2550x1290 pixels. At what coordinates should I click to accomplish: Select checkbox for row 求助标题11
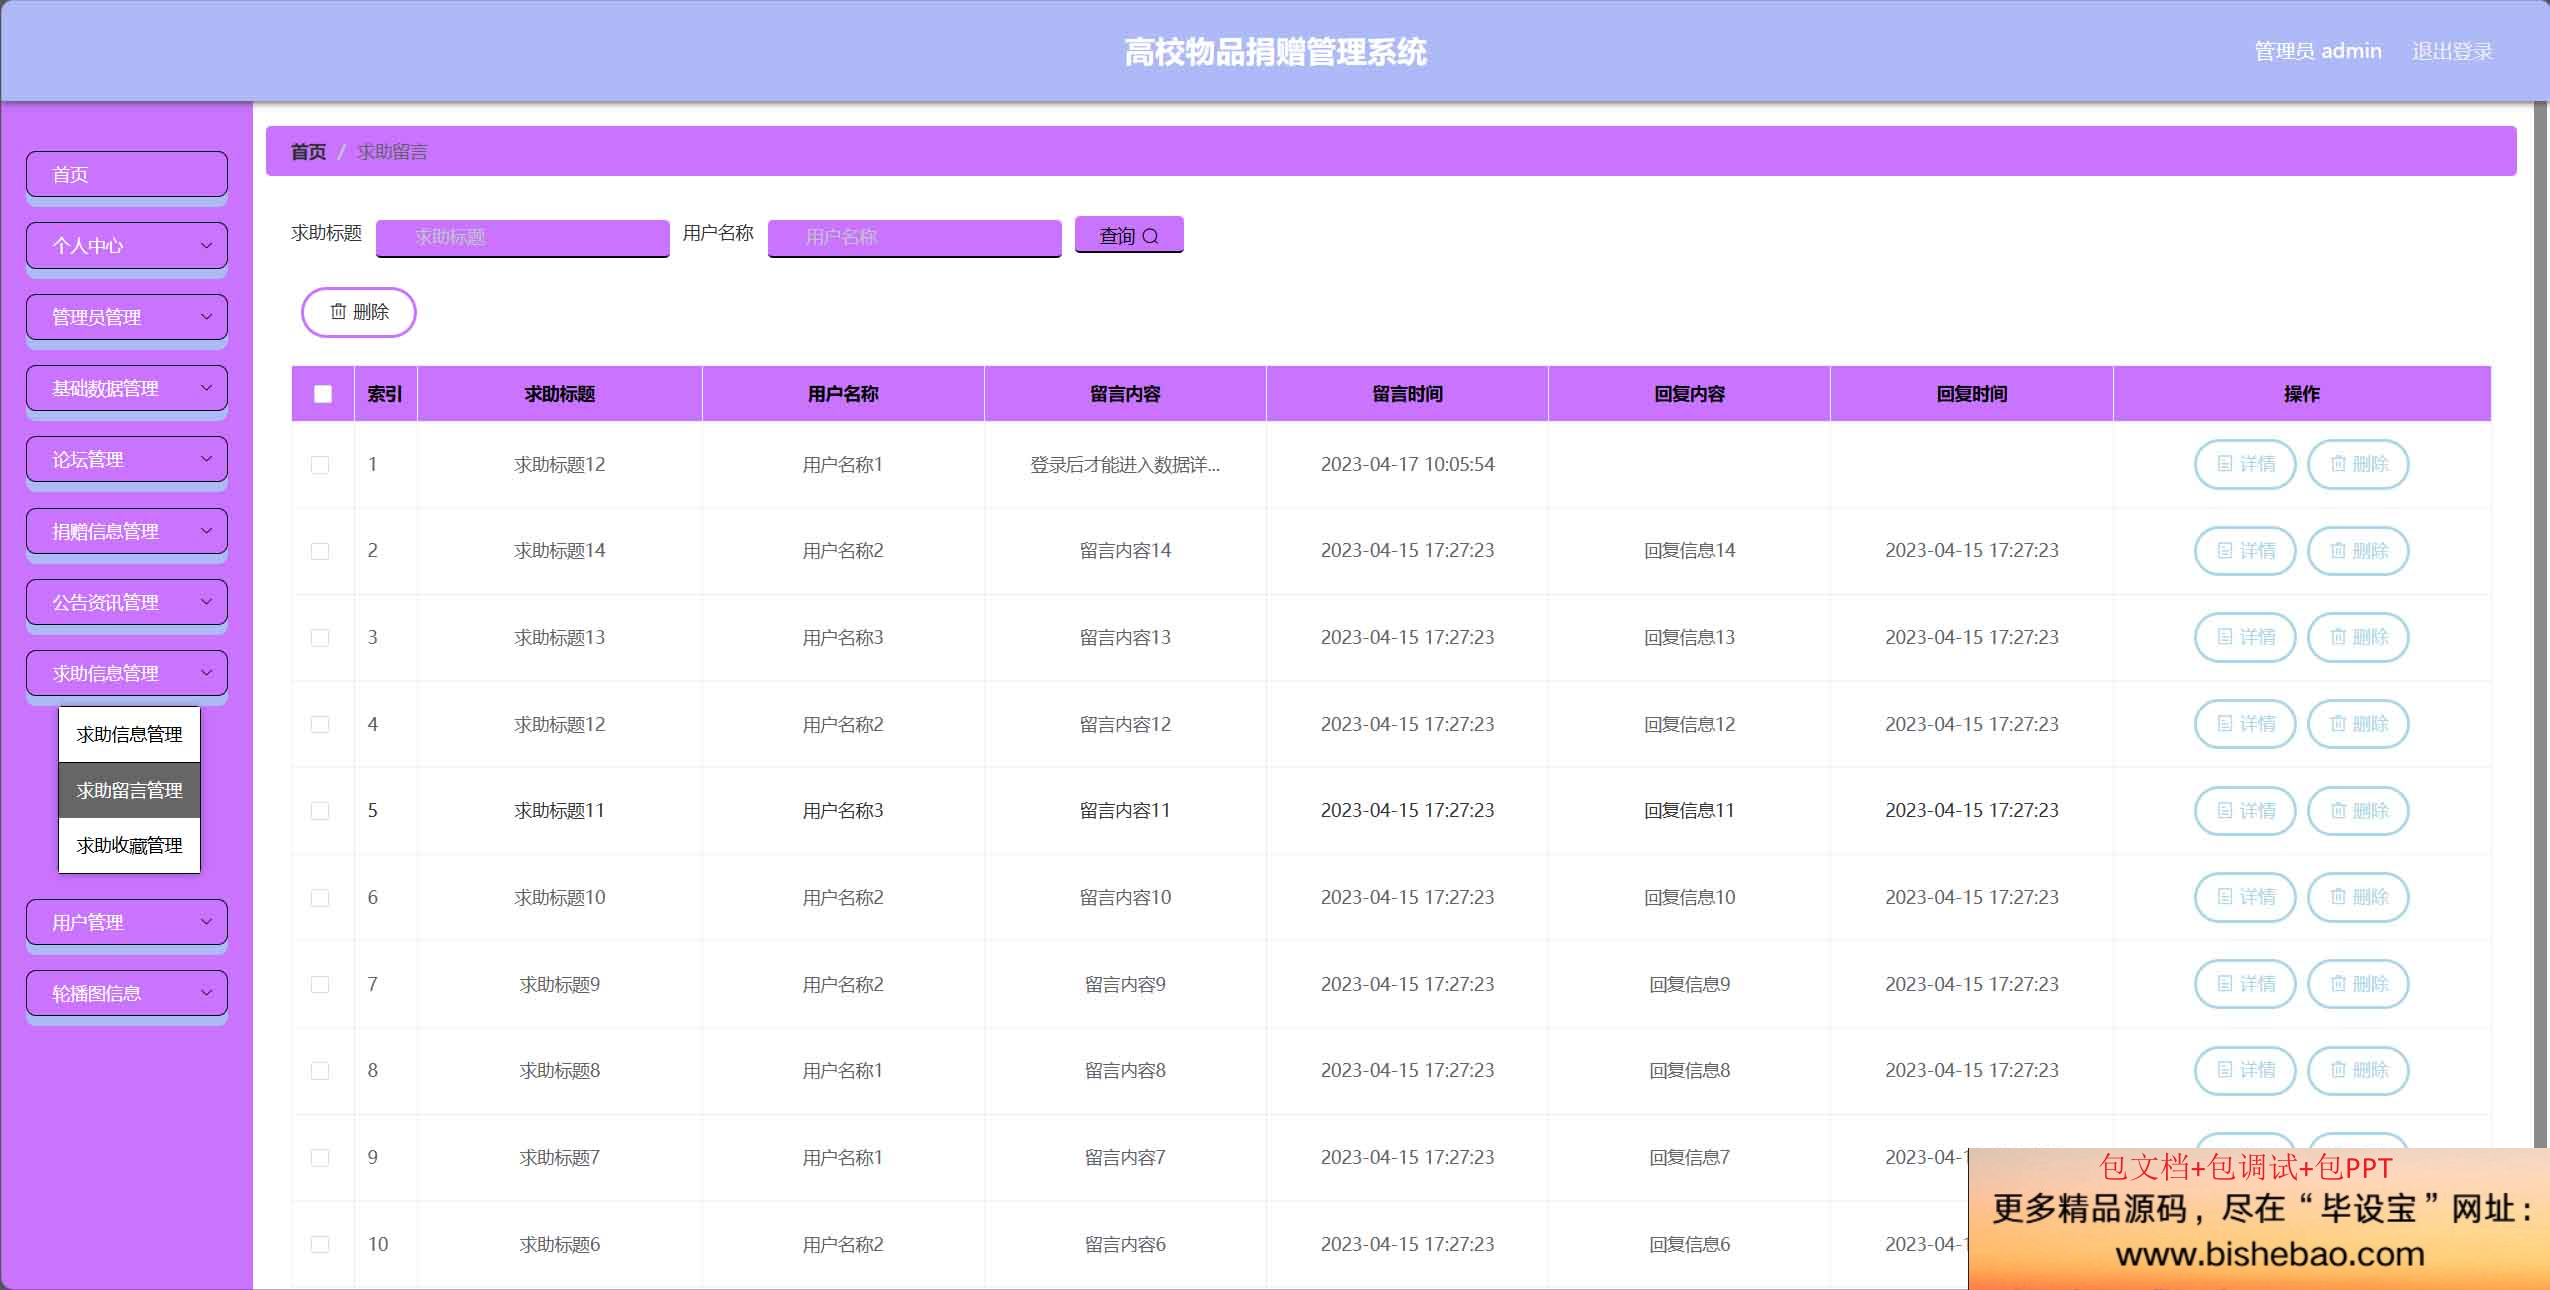click(320, 811)
